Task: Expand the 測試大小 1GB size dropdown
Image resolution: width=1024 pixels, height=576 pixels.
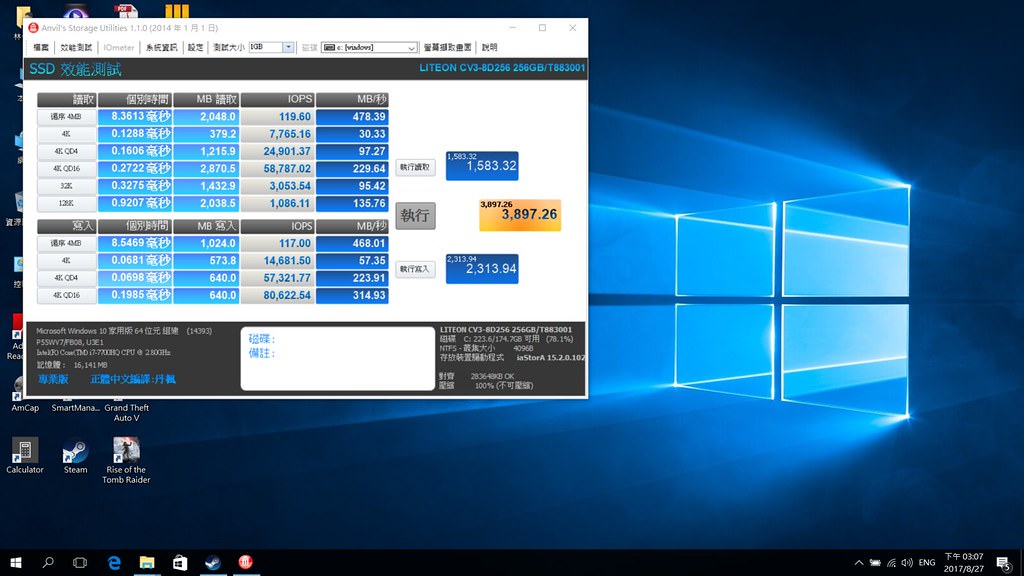Action: (288, 47)
